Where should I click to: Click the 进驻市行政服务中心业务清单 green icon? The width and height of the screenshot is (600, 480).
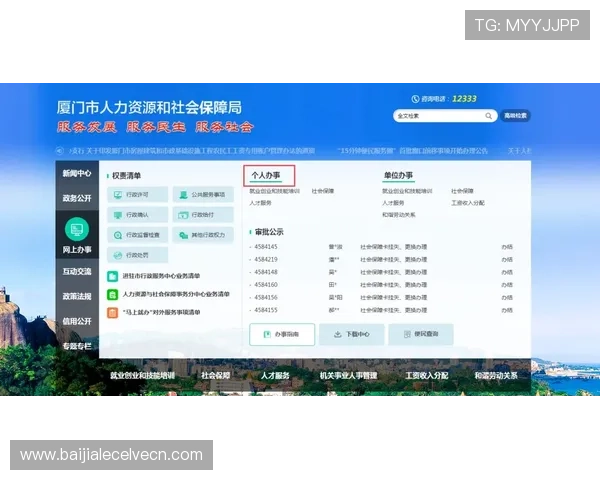[112, 276]
